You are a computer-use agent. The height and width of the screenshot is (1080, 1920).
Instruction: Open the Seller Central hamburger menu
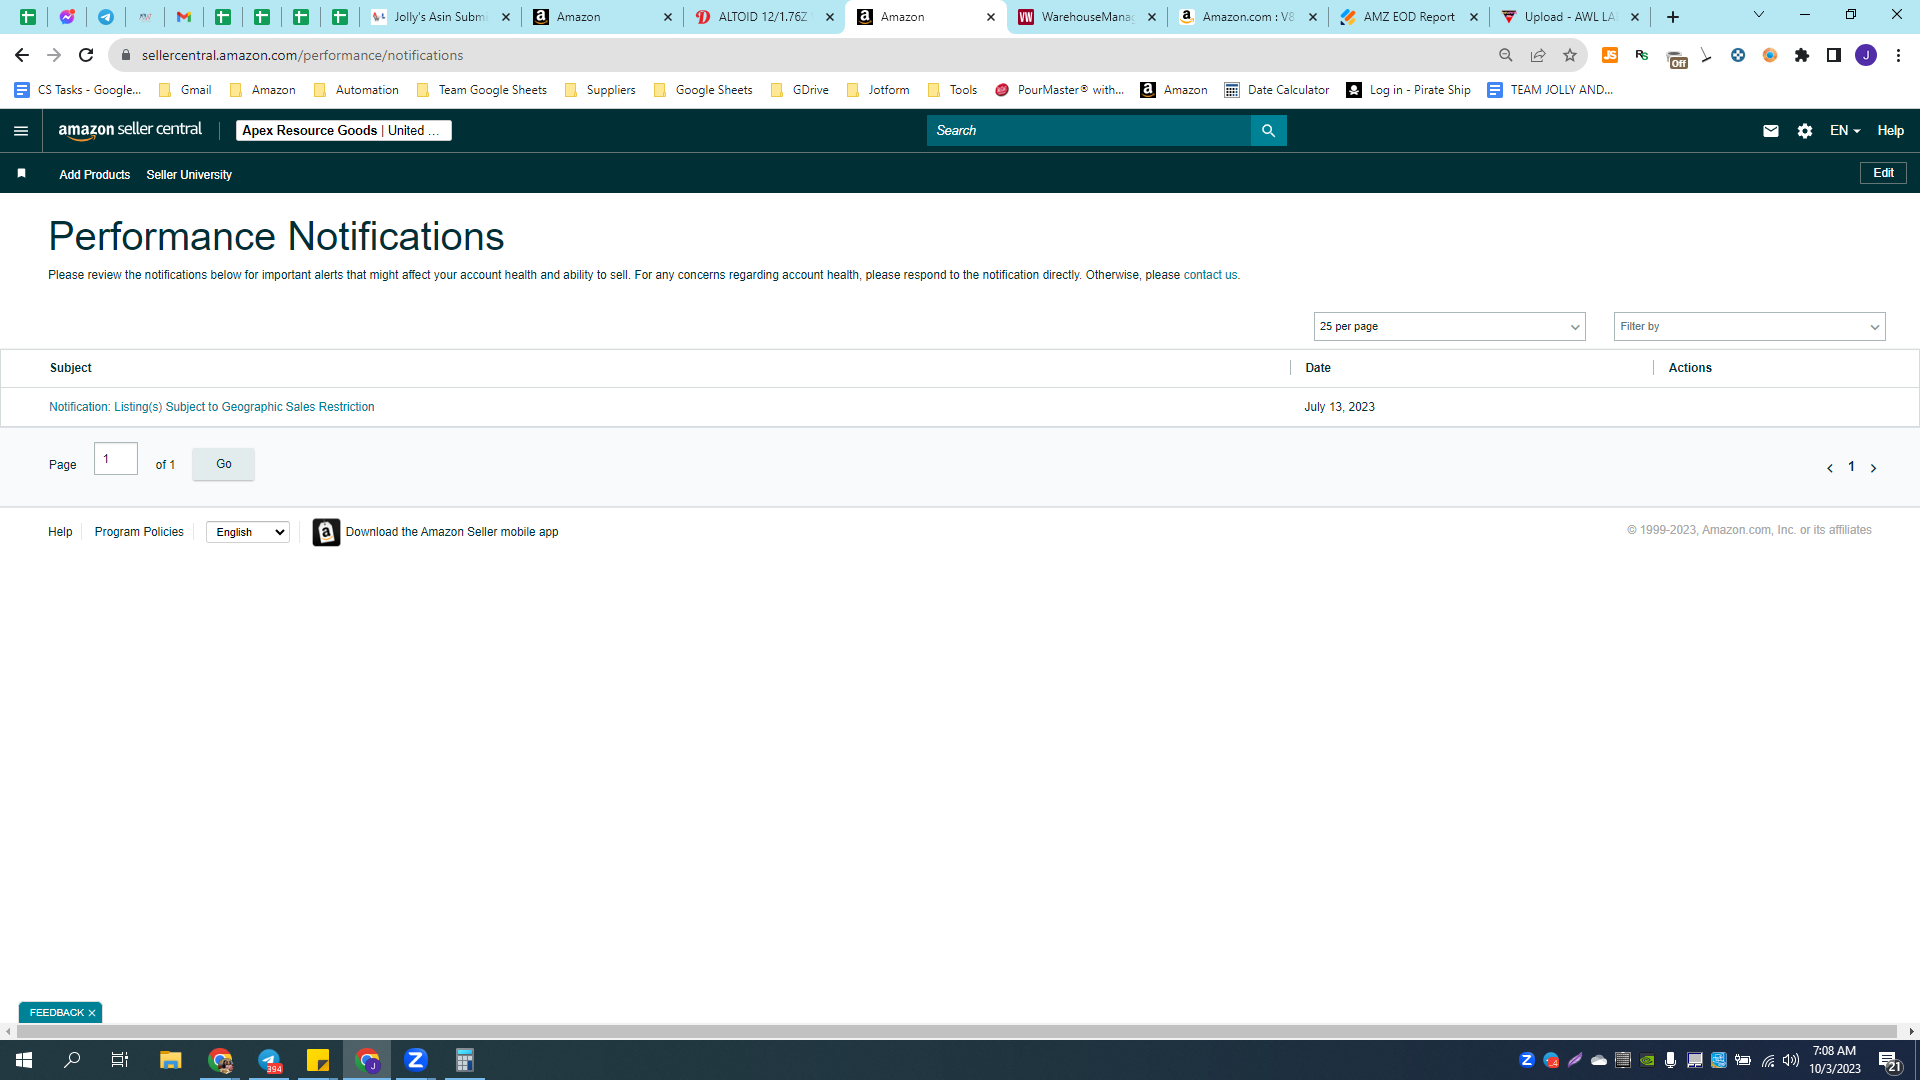[x=21, y=131]
